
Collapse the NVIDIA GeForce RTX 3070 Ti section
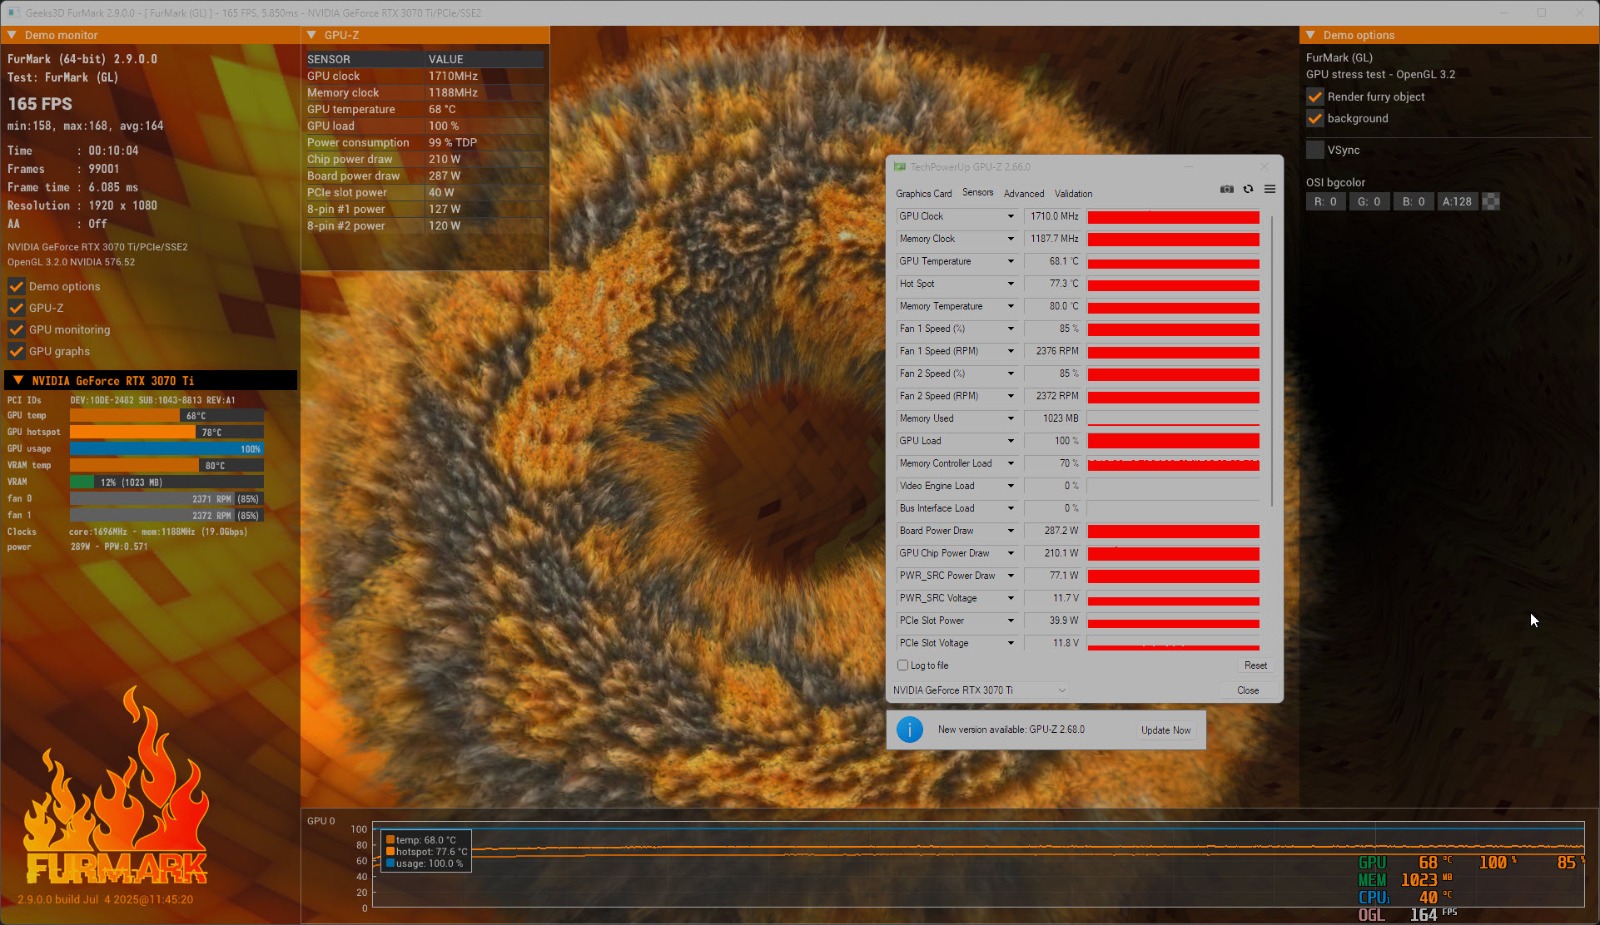18,381
